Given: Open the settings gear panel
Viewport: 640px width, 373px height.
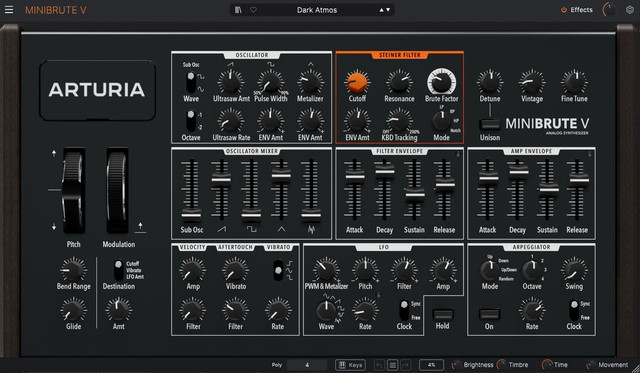Looking at the screenshot, I should click(630, 10).
